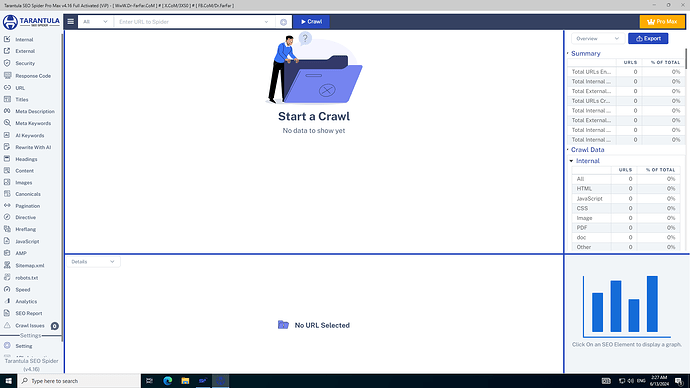Click the round icon beside the URL field
The width and height of the screenshot is (690, 388).
283,22
